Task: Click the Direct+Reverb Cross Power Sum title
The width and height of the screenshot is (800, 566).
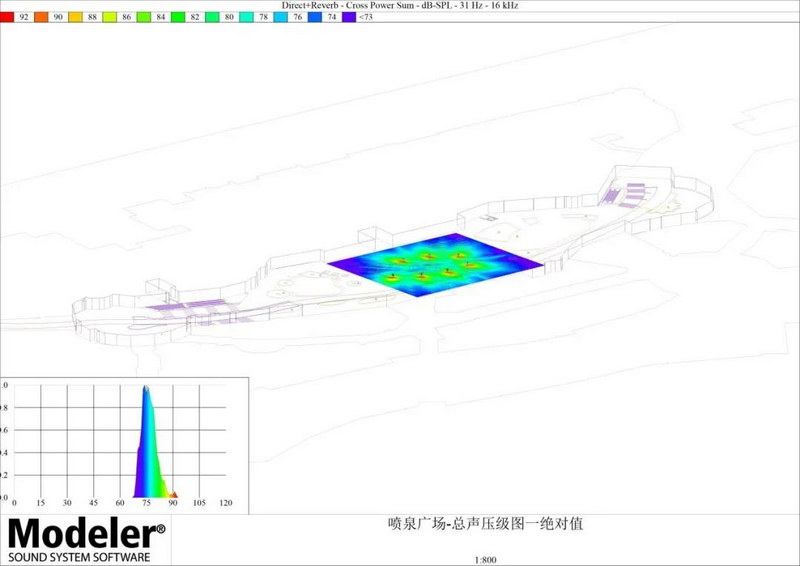Action: [399, 5]
